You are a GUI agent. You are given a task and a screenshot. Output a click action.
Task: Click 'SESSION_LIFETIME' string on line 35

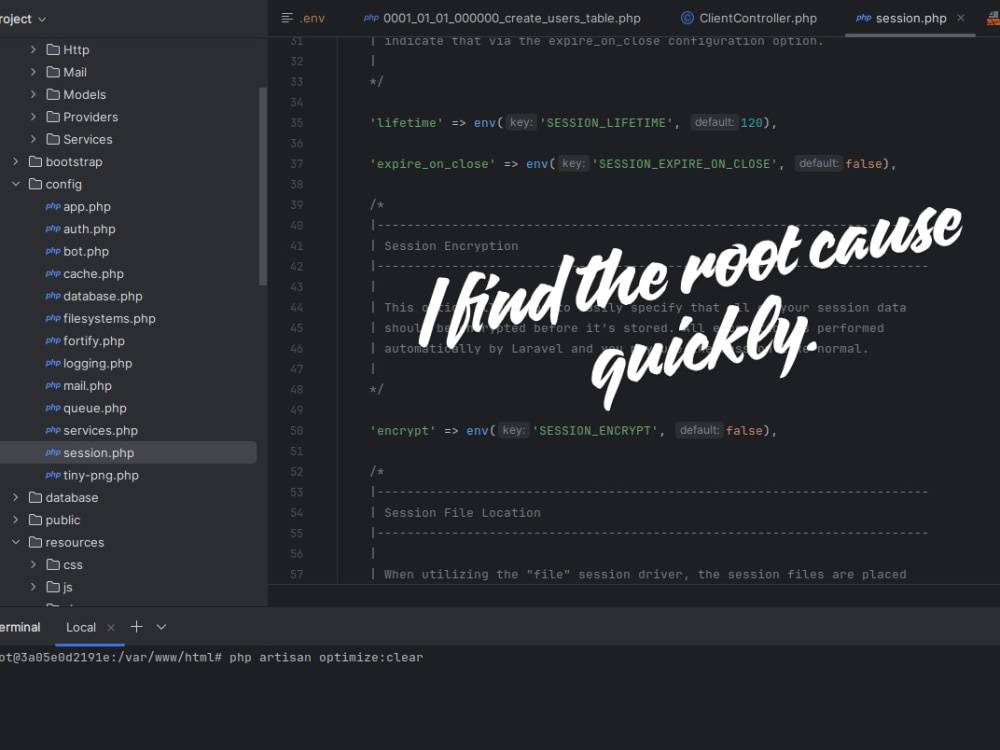[x=606, y=122]
